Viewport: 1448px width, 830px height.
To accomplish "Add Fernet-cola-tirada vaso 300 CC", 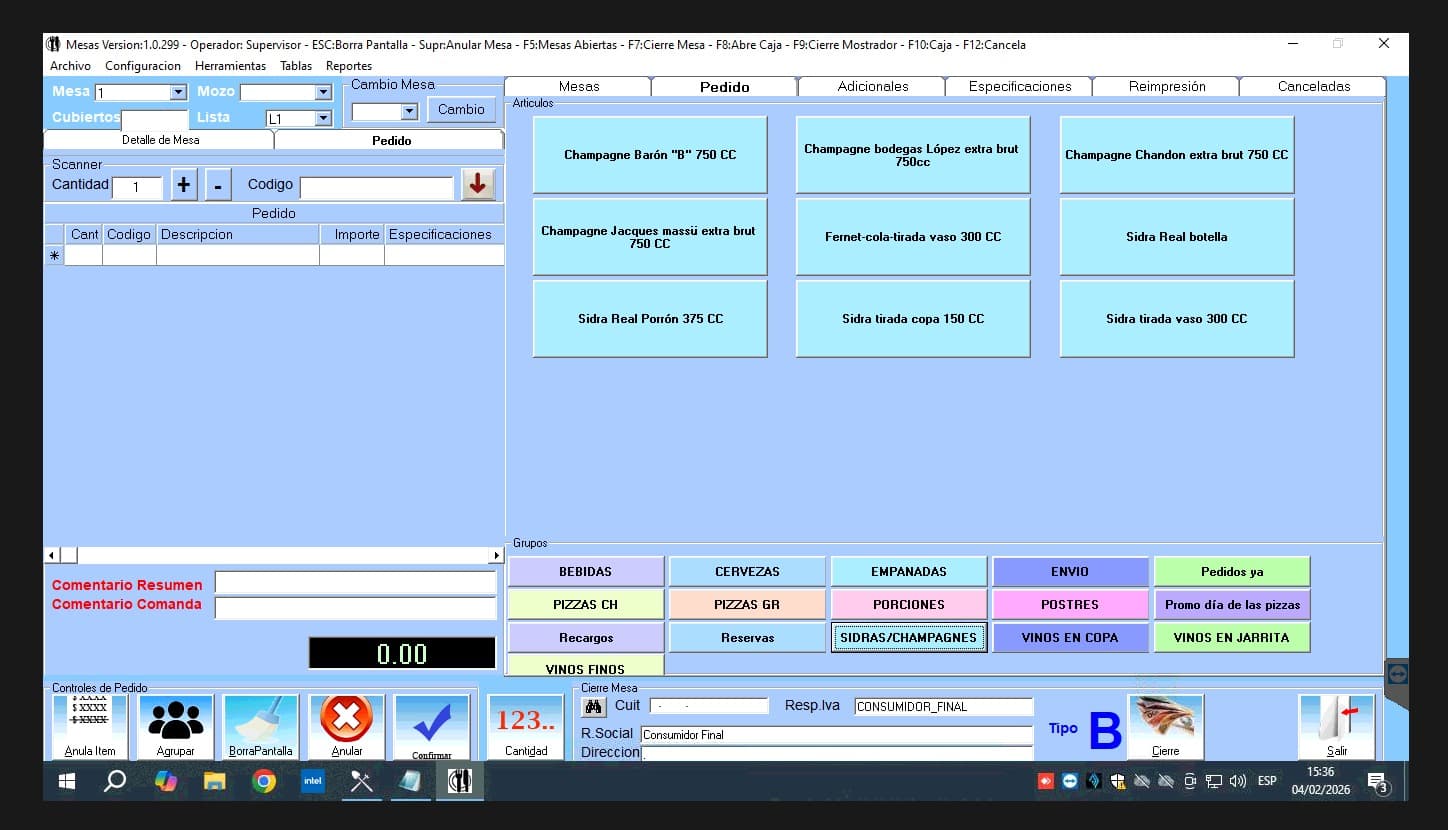I will point(913,237).
